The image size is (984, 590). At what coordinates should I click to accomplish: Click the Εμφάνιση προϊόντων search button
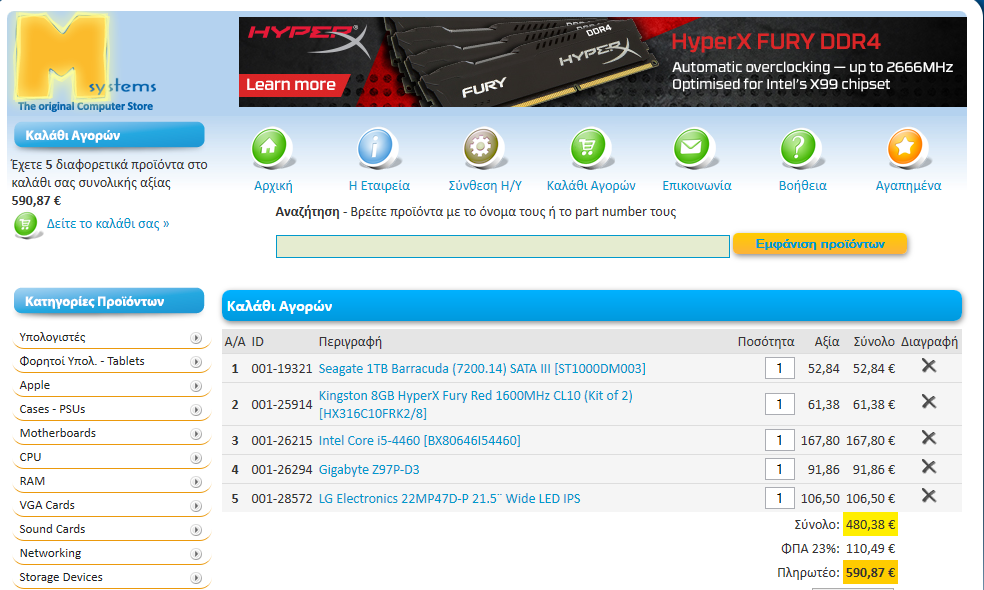[820, 244]
